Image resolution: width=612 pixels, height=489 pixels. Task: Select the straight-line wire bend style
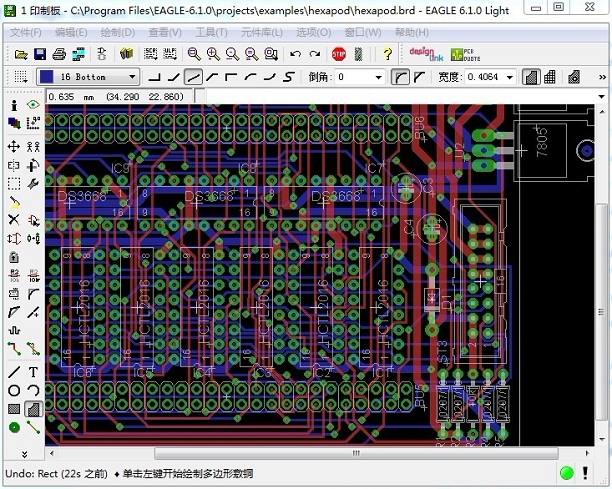(x=193, y=77)
